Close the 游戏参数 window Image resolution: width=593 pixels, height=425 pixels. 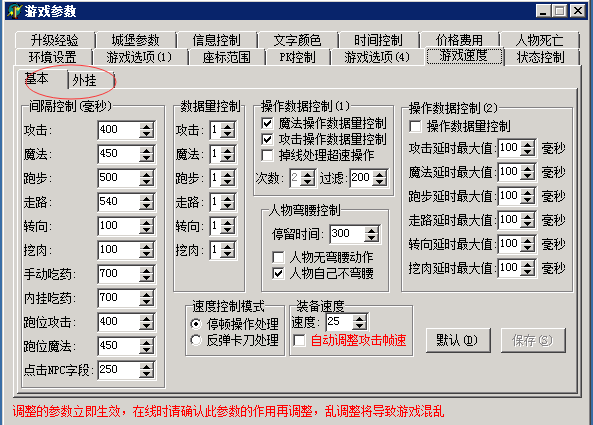click(x=578, y=11)
